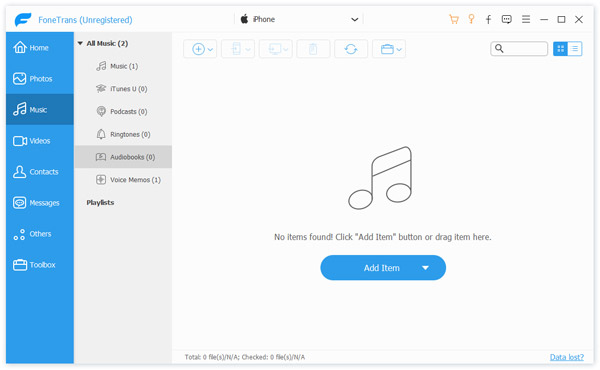Select Podcasts (0) category

click(x=123, y=112)
